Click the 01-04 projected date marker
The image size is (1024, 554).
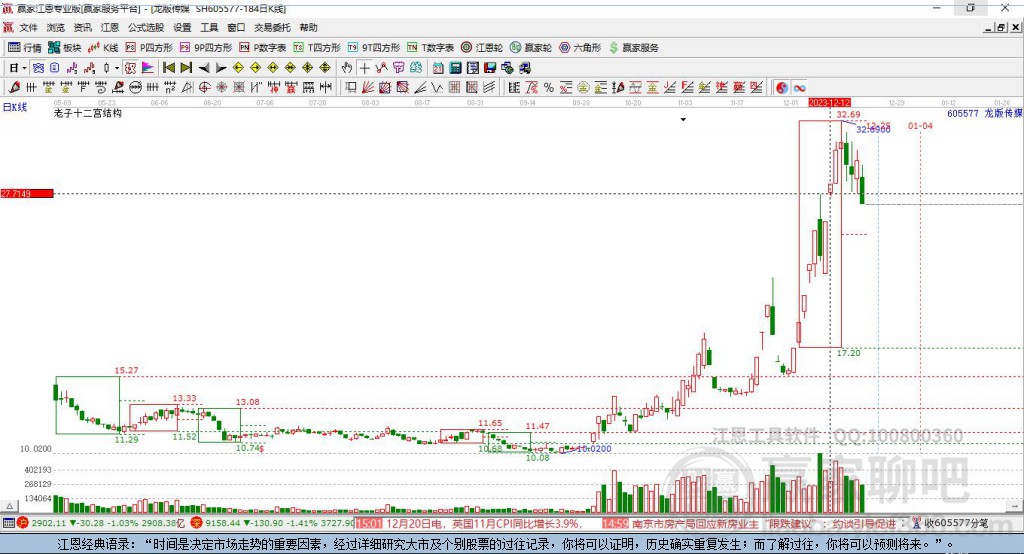[x=920, y=125]
